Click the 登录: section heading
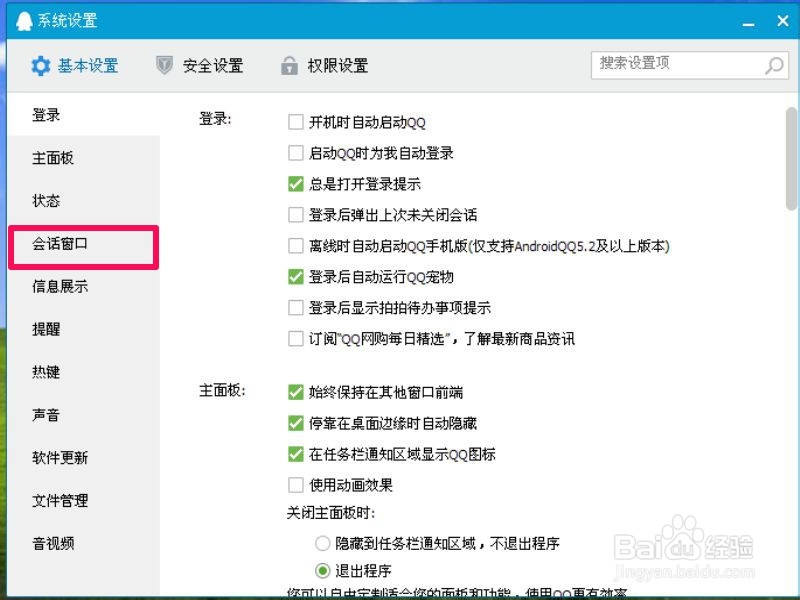 click(x=215, y=119)
